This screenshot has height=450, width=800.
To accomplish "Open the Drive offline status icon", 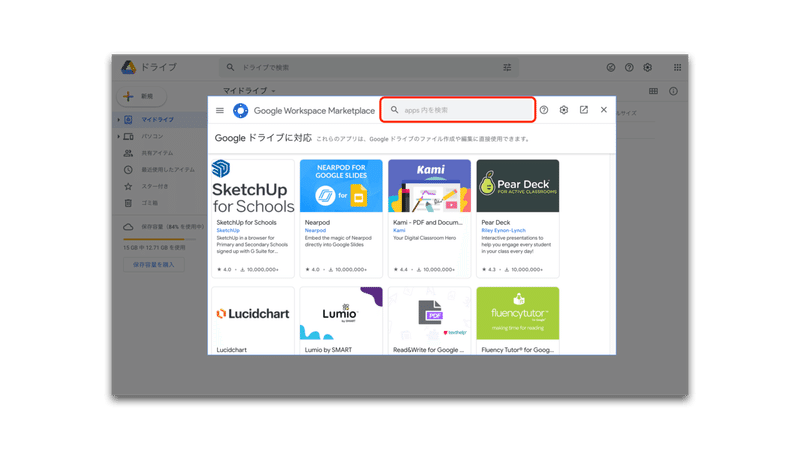I will (x=611, y=67).
